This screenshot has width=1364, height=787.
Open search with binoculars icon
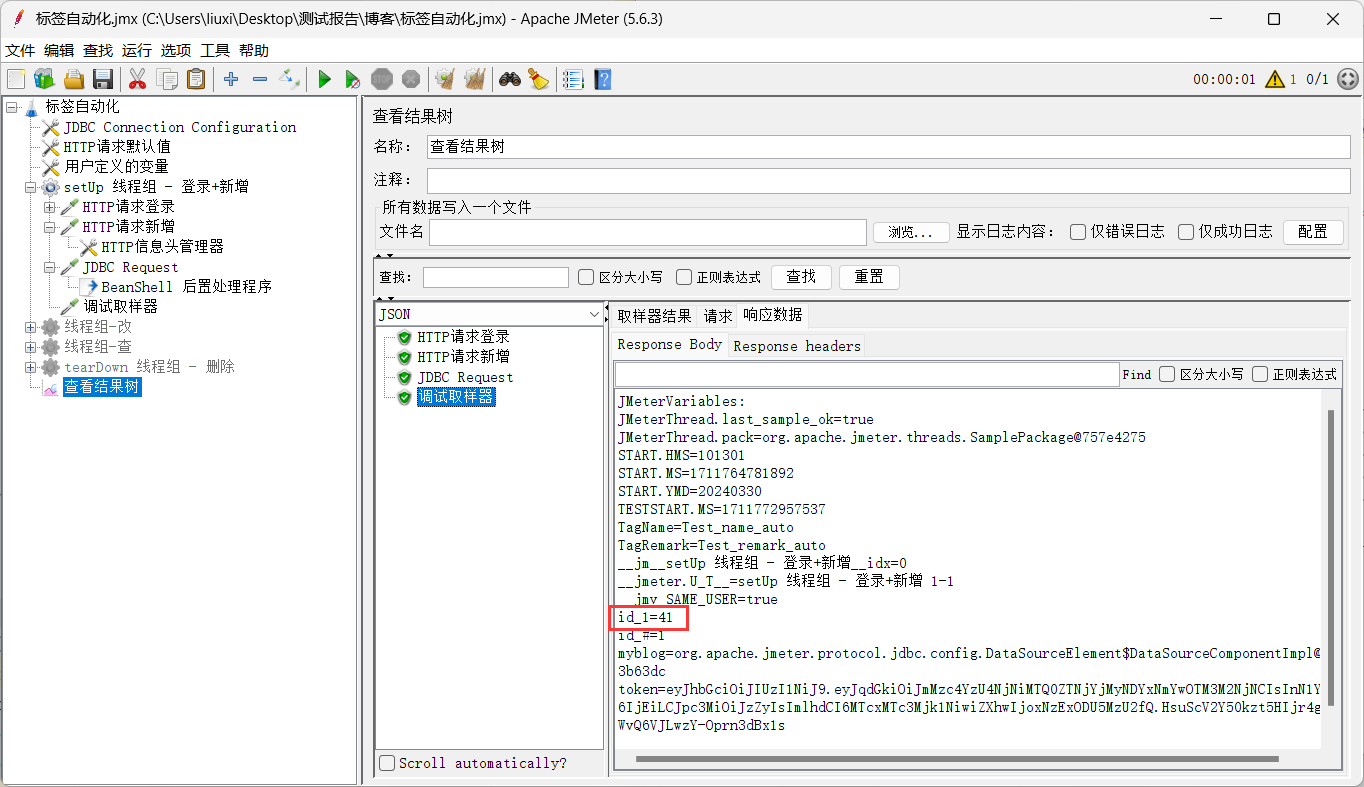click(x=510, y=79)
